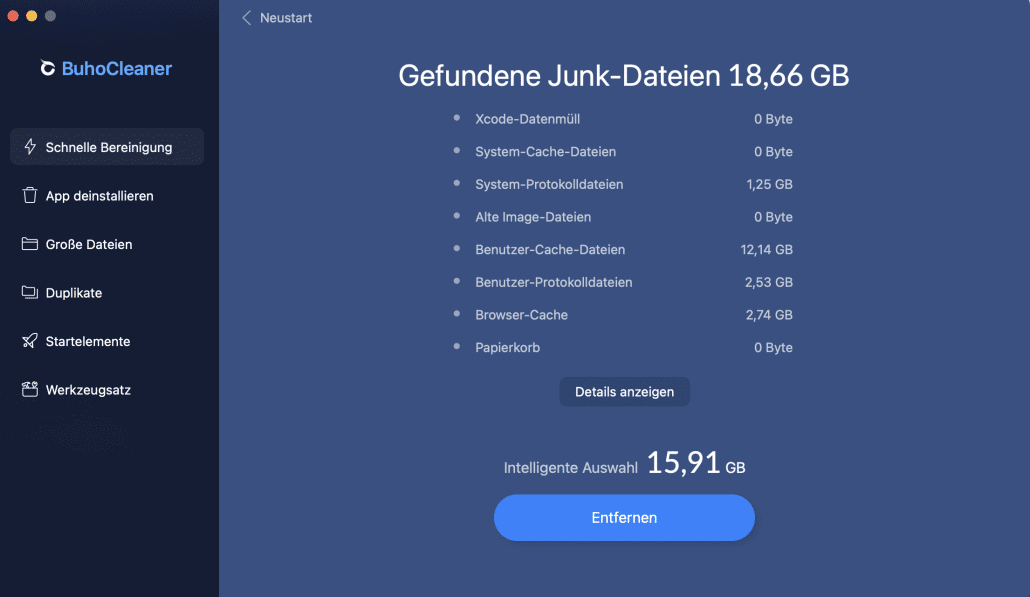1030x597 pixels.
Task: Select the System-Protokolldateien row
Action: [549, 184]
